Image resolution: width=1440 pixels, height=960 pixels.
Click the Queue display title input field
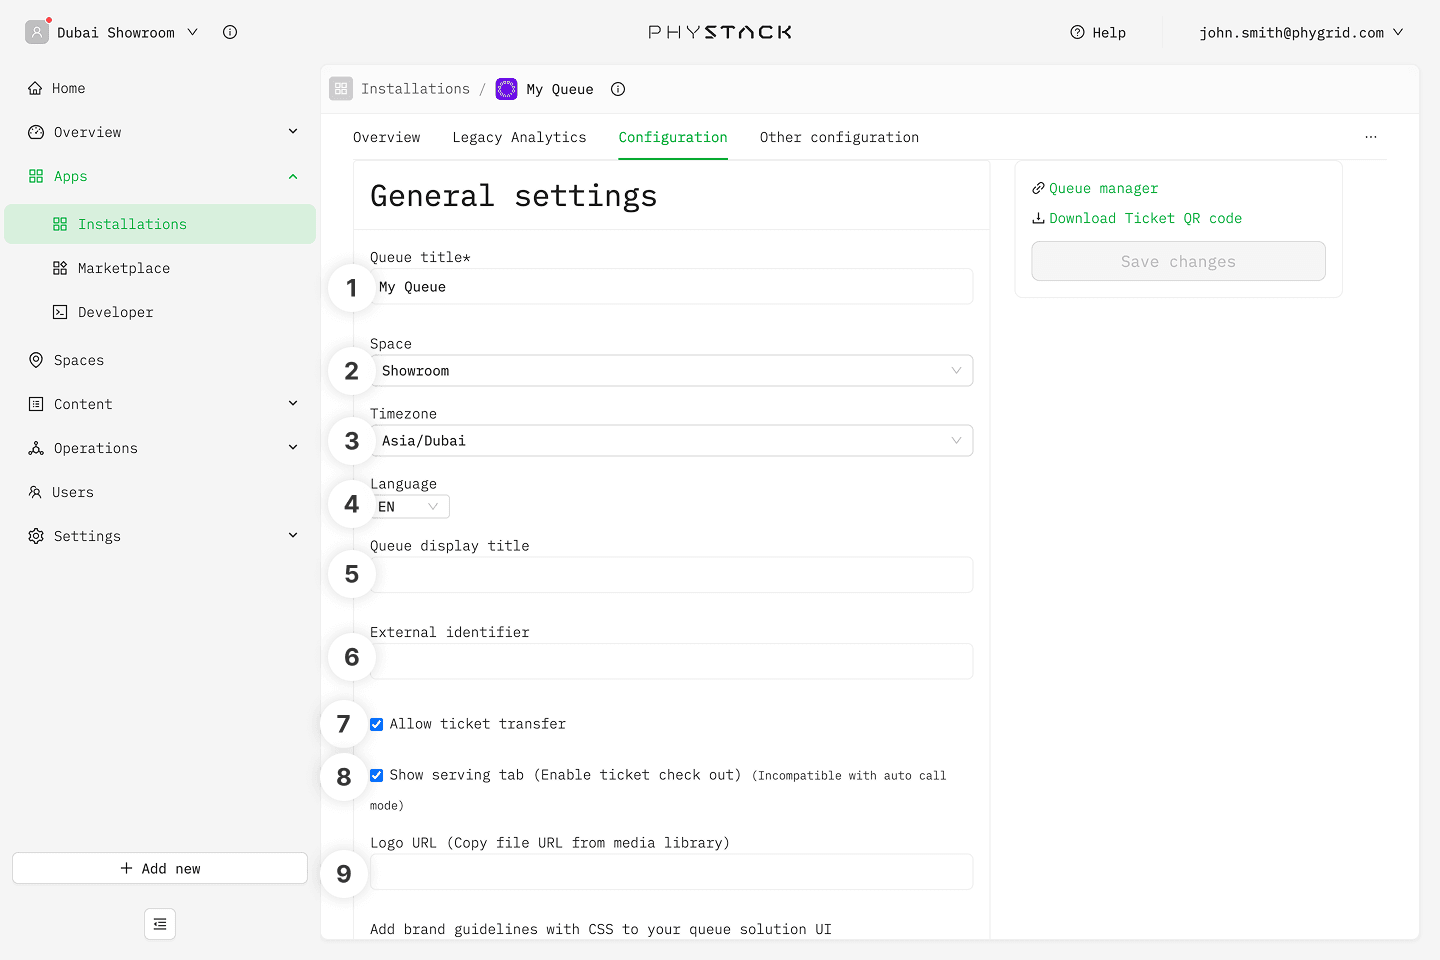(x=672, y=575)
